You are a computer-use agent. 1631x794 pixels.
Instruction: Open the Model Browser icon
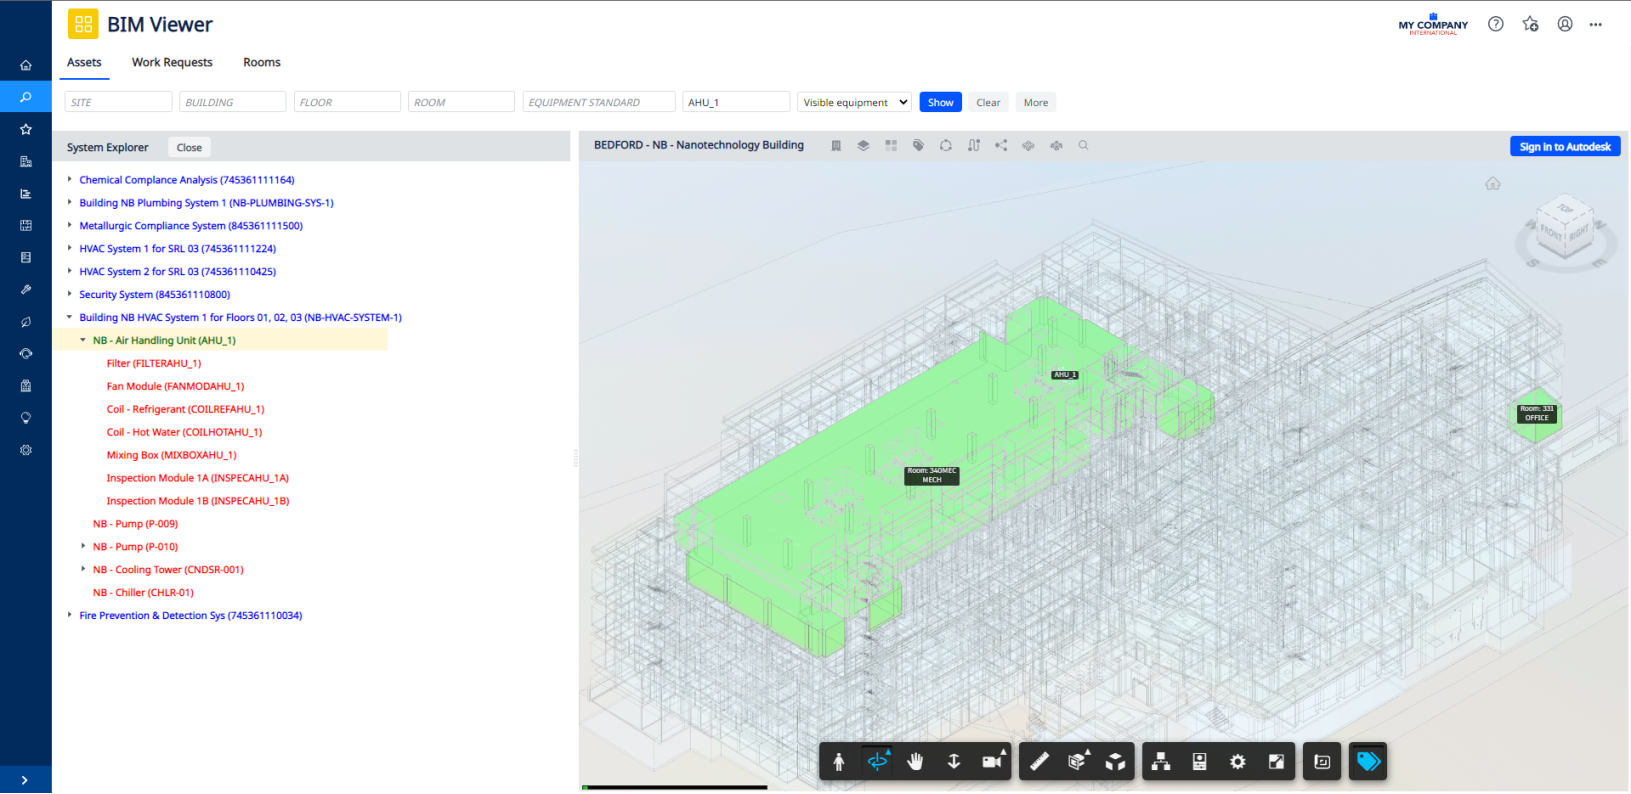click(x=1161, y=762)
